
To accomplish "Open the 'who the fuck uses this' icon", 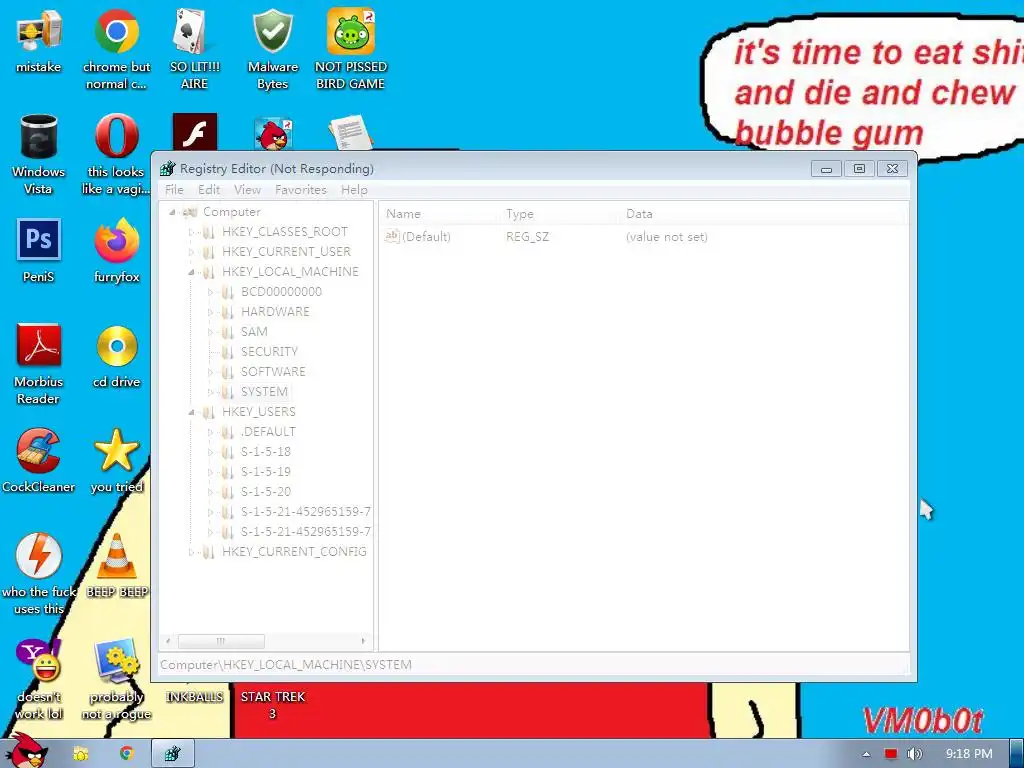I will pos(39,573).
